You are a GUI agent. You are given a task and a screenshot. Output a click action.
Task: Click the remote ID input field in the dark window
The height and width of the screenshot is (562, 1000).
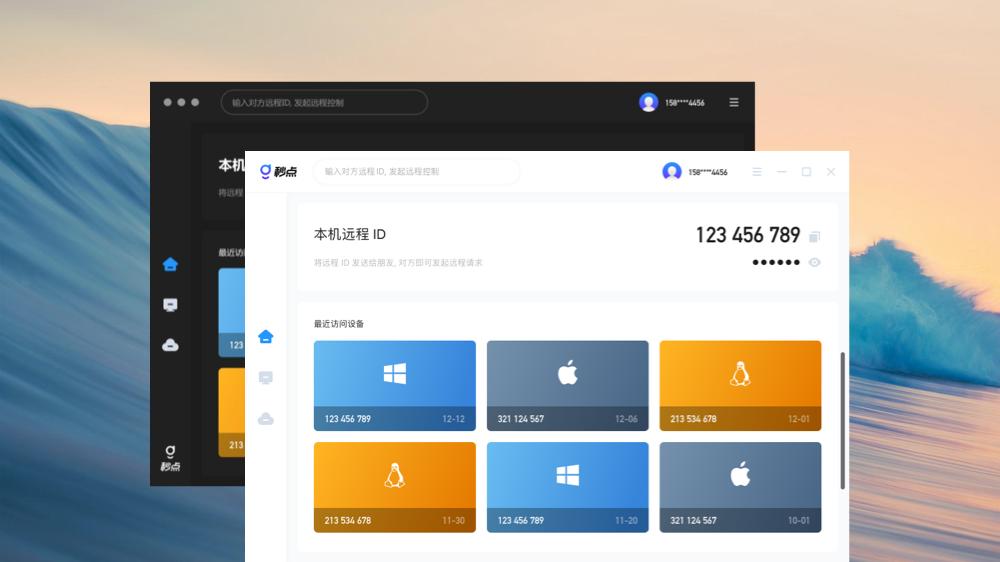point(324,102)
